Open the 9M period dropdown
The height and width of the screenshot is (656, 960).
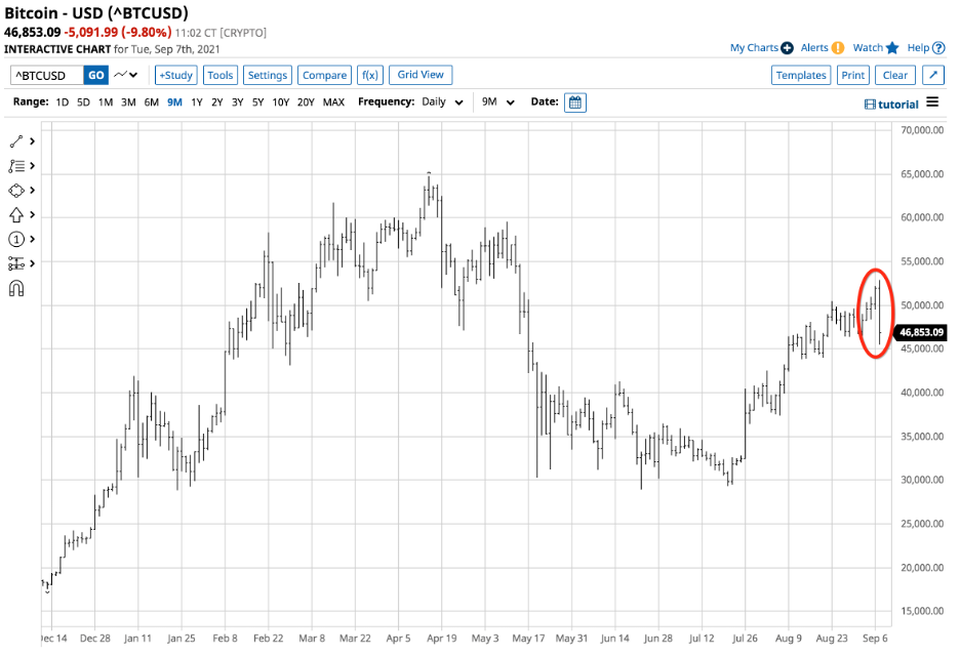point(498,102)
